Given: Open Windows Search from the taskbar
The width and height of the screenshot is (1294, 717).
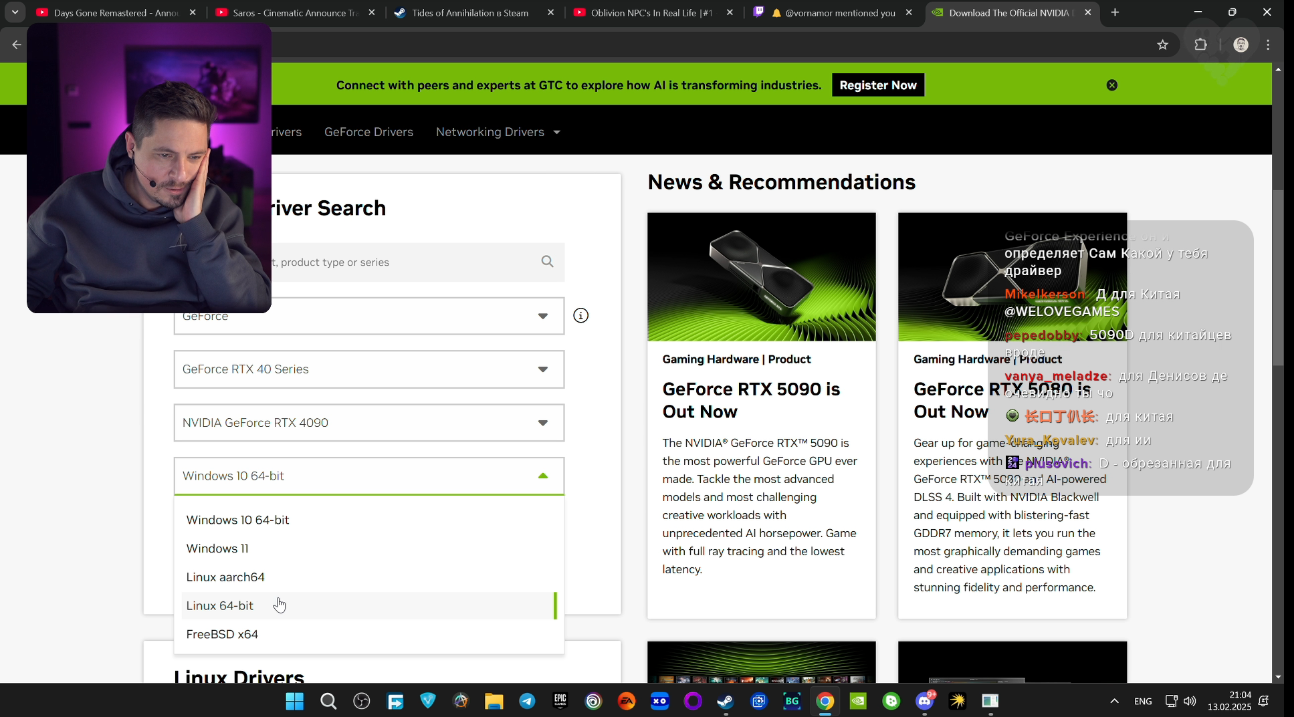Looking at the screenshot, I should point(328,701).
